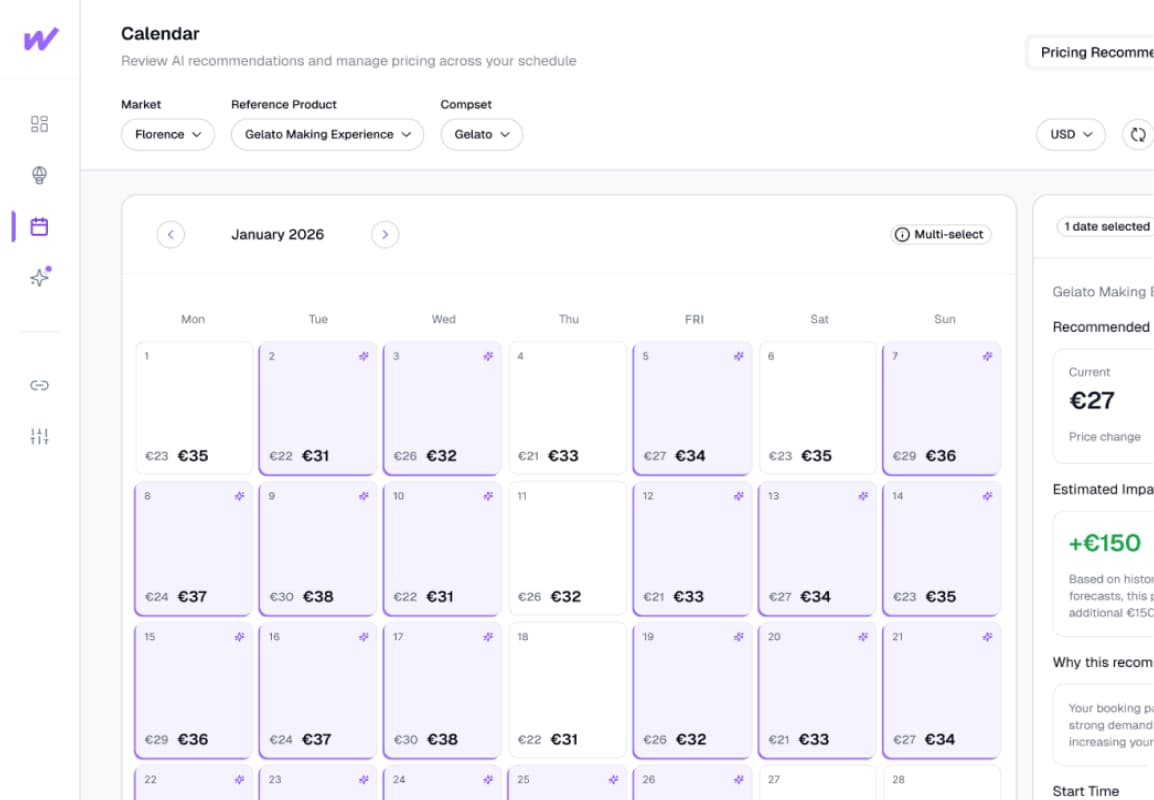
Task: Click the sparkle icon on day 20
Action: (863, 637)
